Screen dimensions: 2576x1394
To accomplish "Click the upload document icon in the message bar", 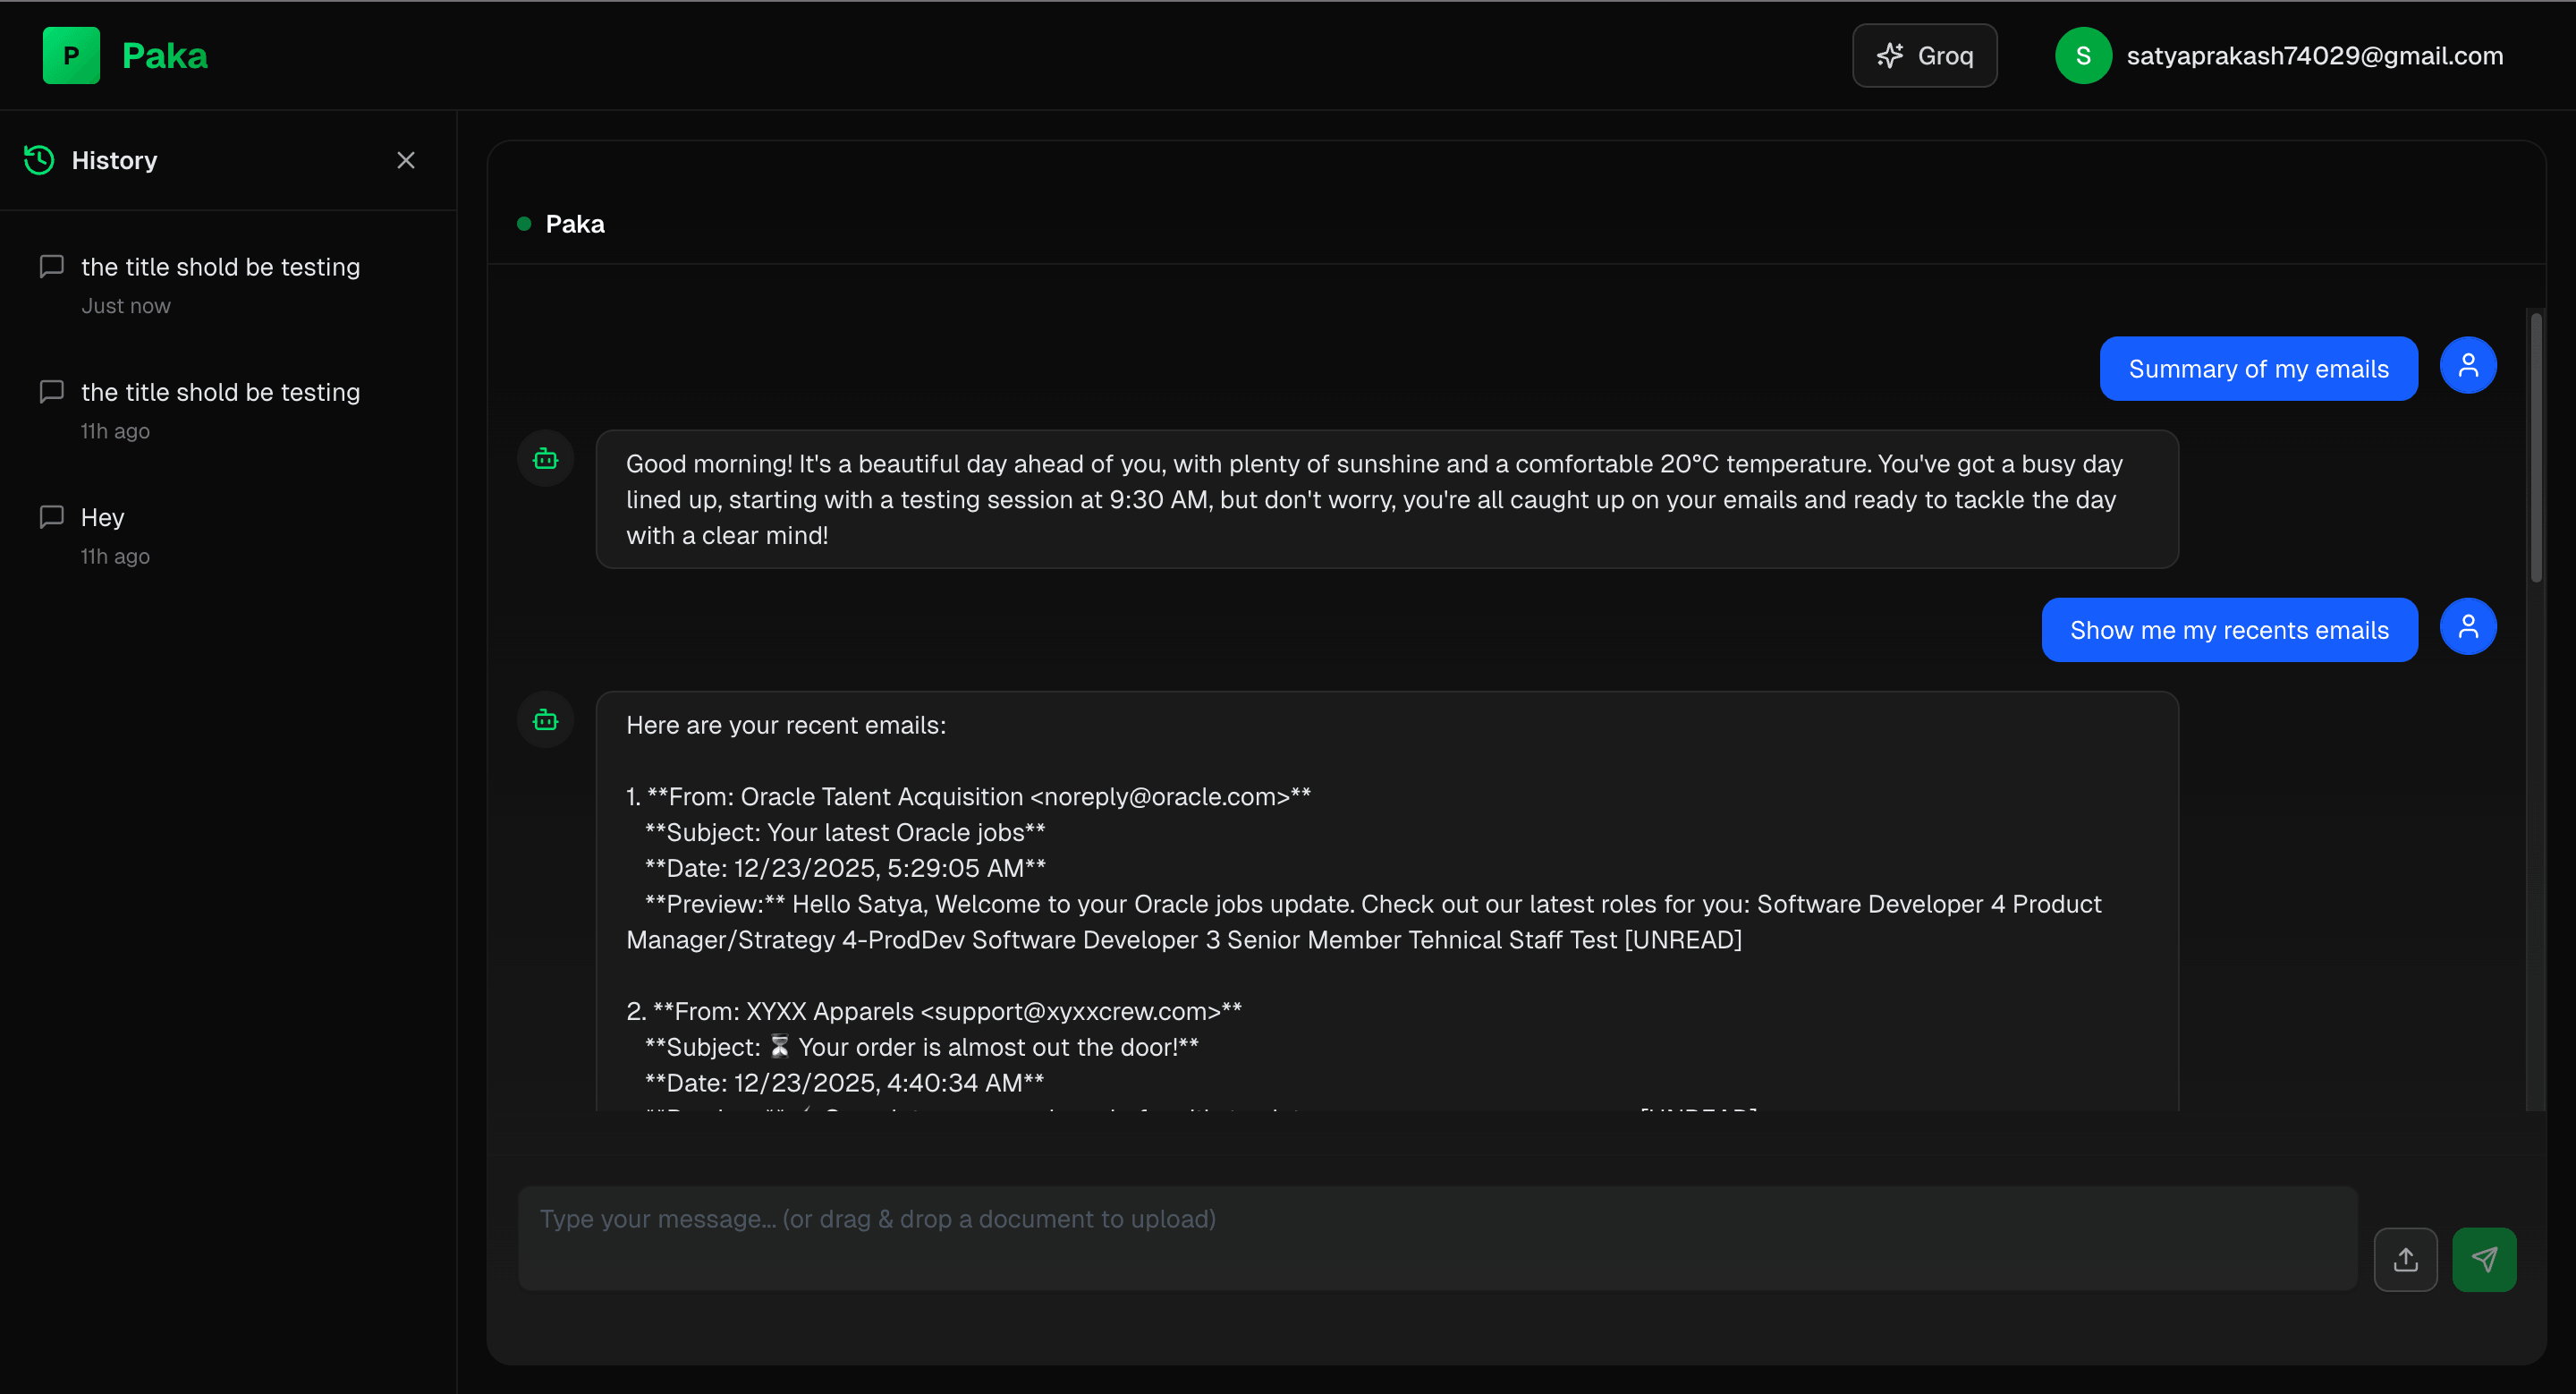I will click(2407, 1259).
